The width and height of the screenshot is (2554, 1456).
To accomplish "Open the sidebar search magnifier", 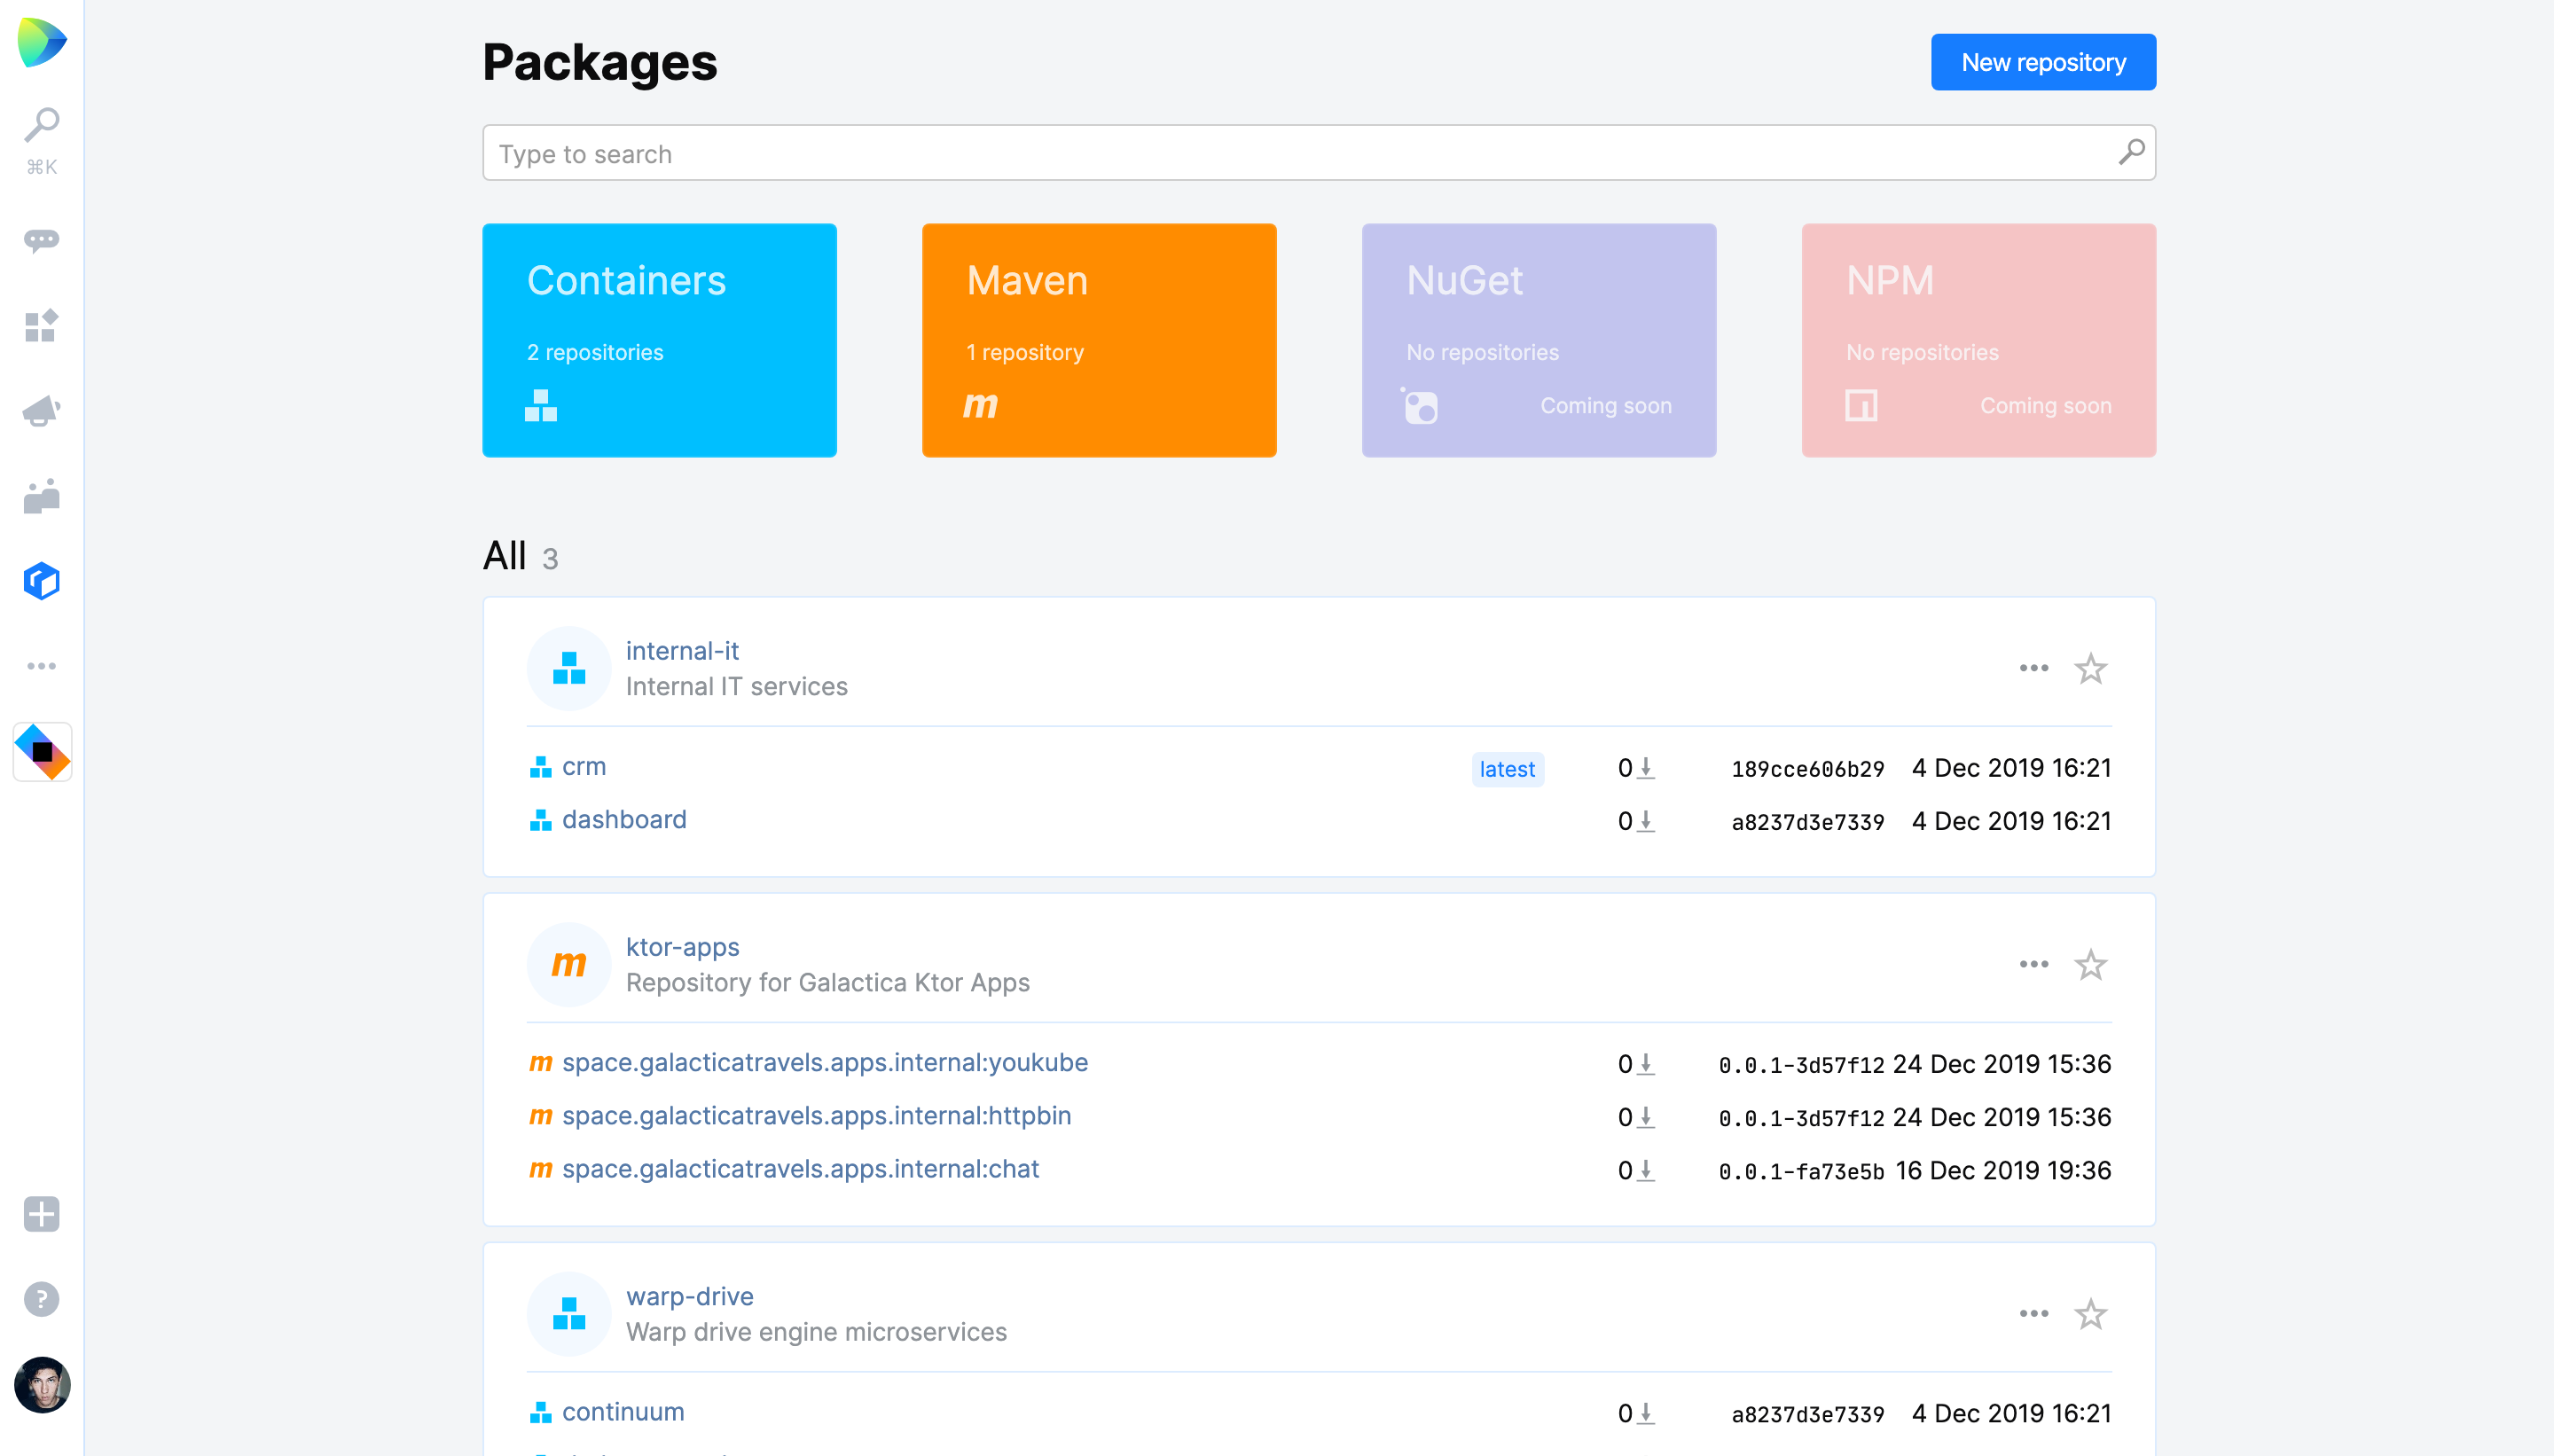I will [42, 126].
